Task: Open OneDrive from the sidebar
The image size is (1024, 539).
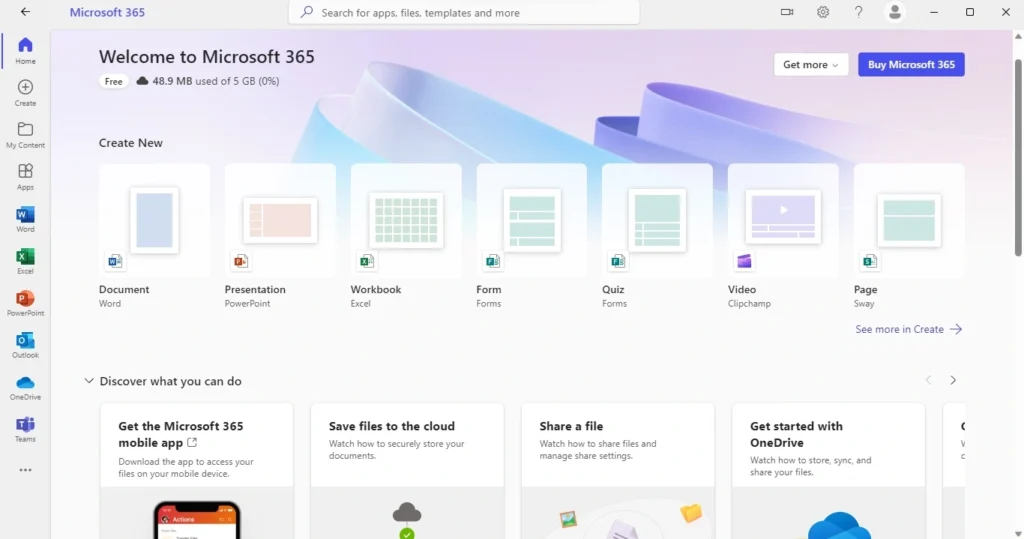Action: (x=25, y=387)
